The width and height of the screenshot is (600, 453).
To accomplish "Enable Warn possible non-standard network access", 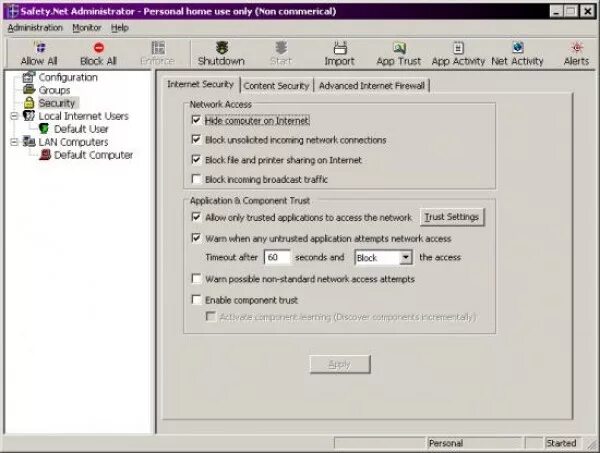I will click(196, 279).
